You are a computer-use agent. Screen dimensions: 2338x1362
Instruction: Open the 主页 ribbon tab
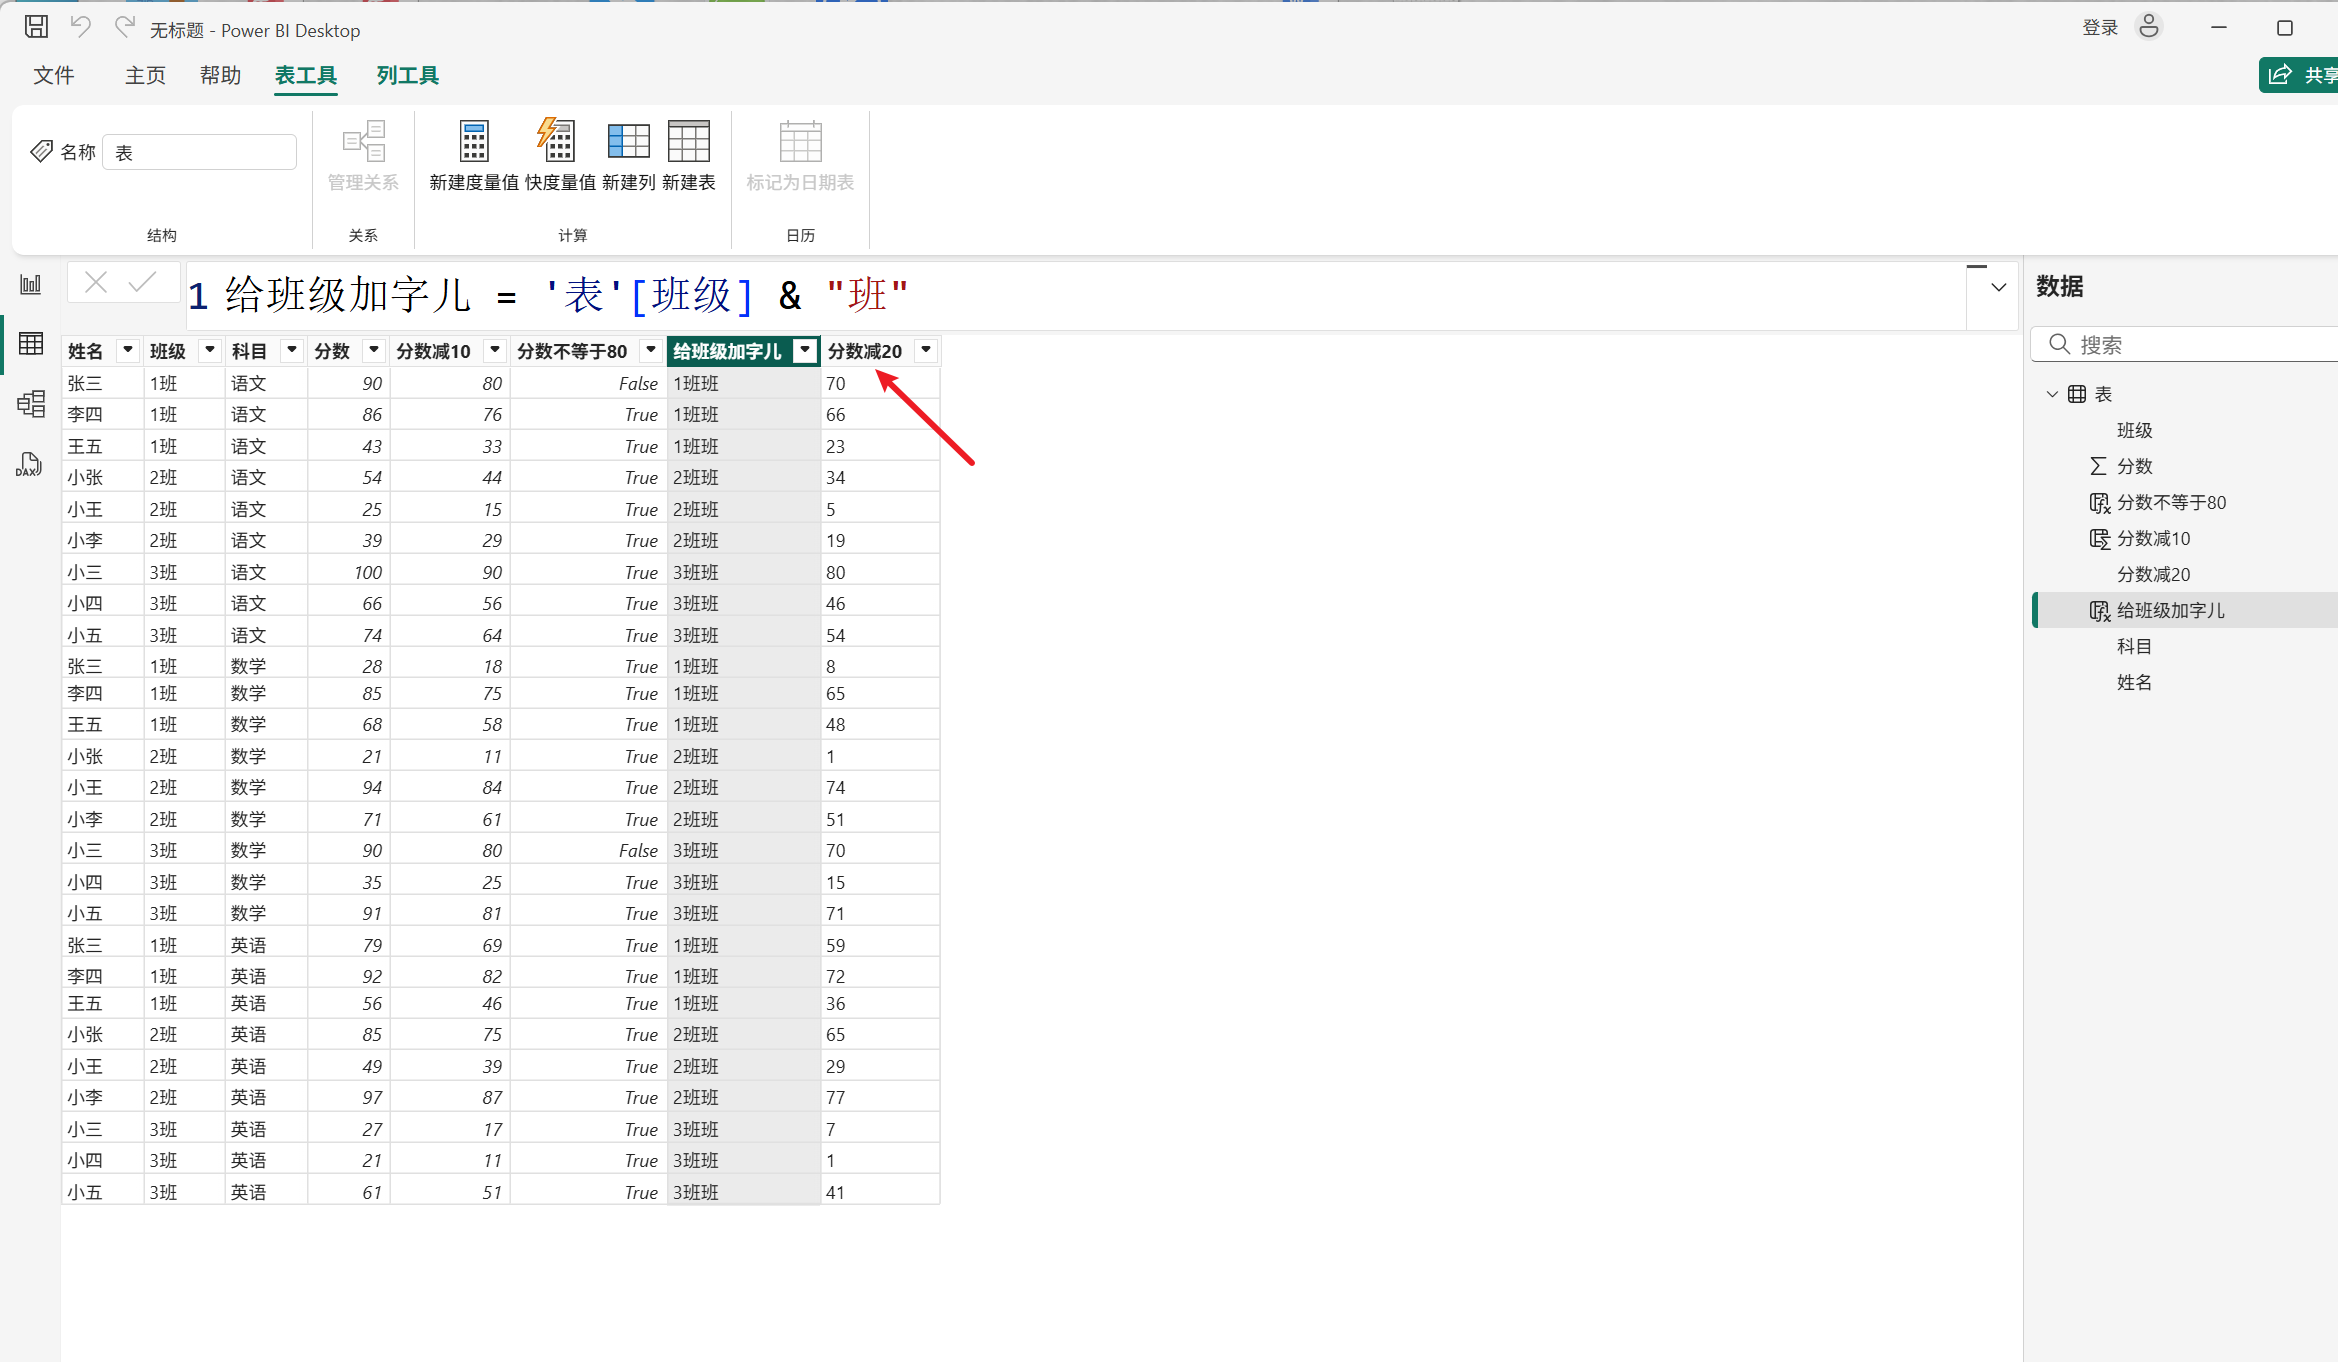tap(145, 76)
